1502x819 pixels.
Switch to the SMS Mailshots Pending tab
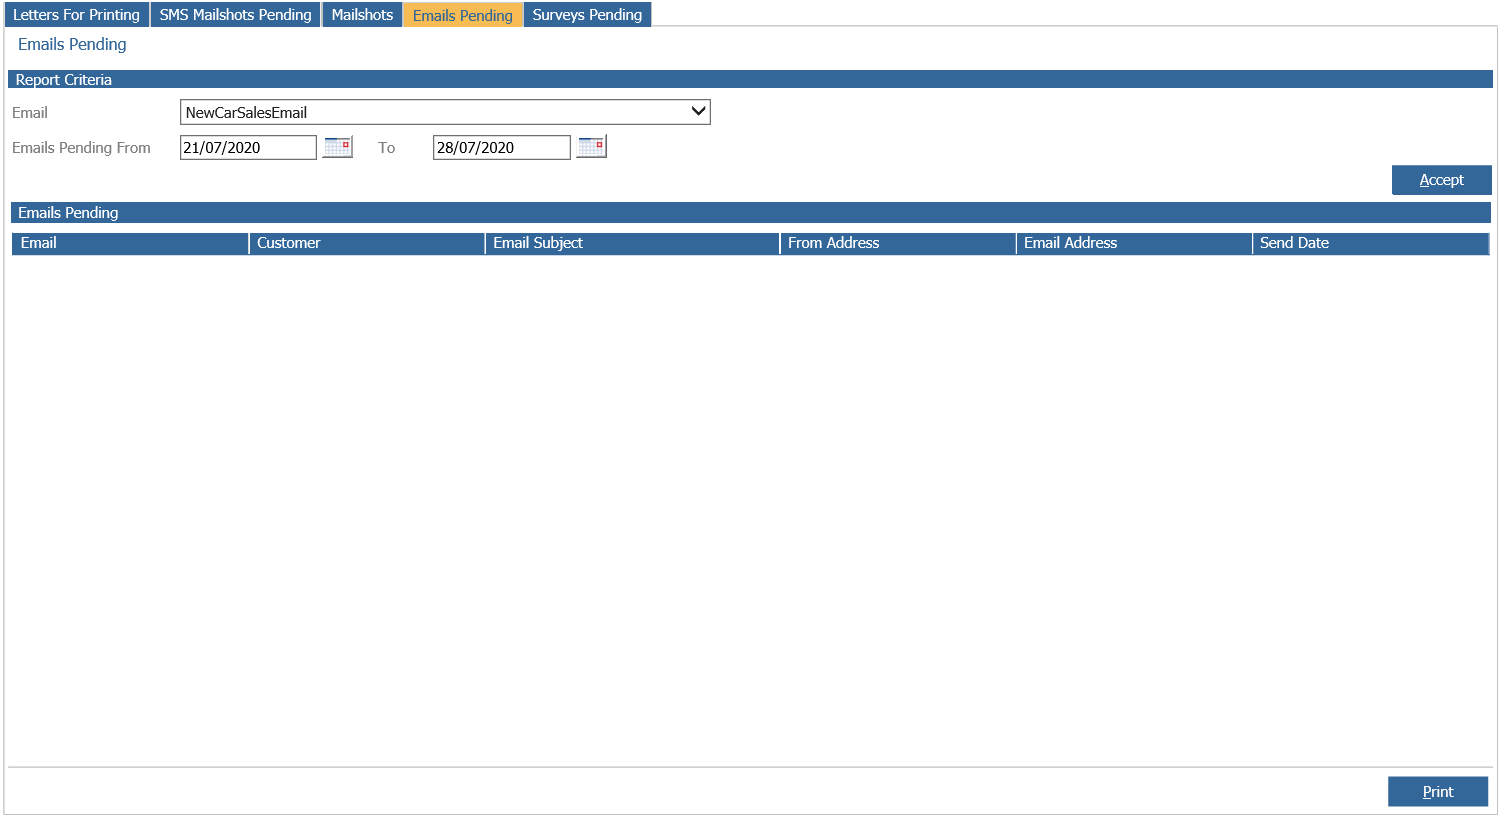click(x=236, y=15)
